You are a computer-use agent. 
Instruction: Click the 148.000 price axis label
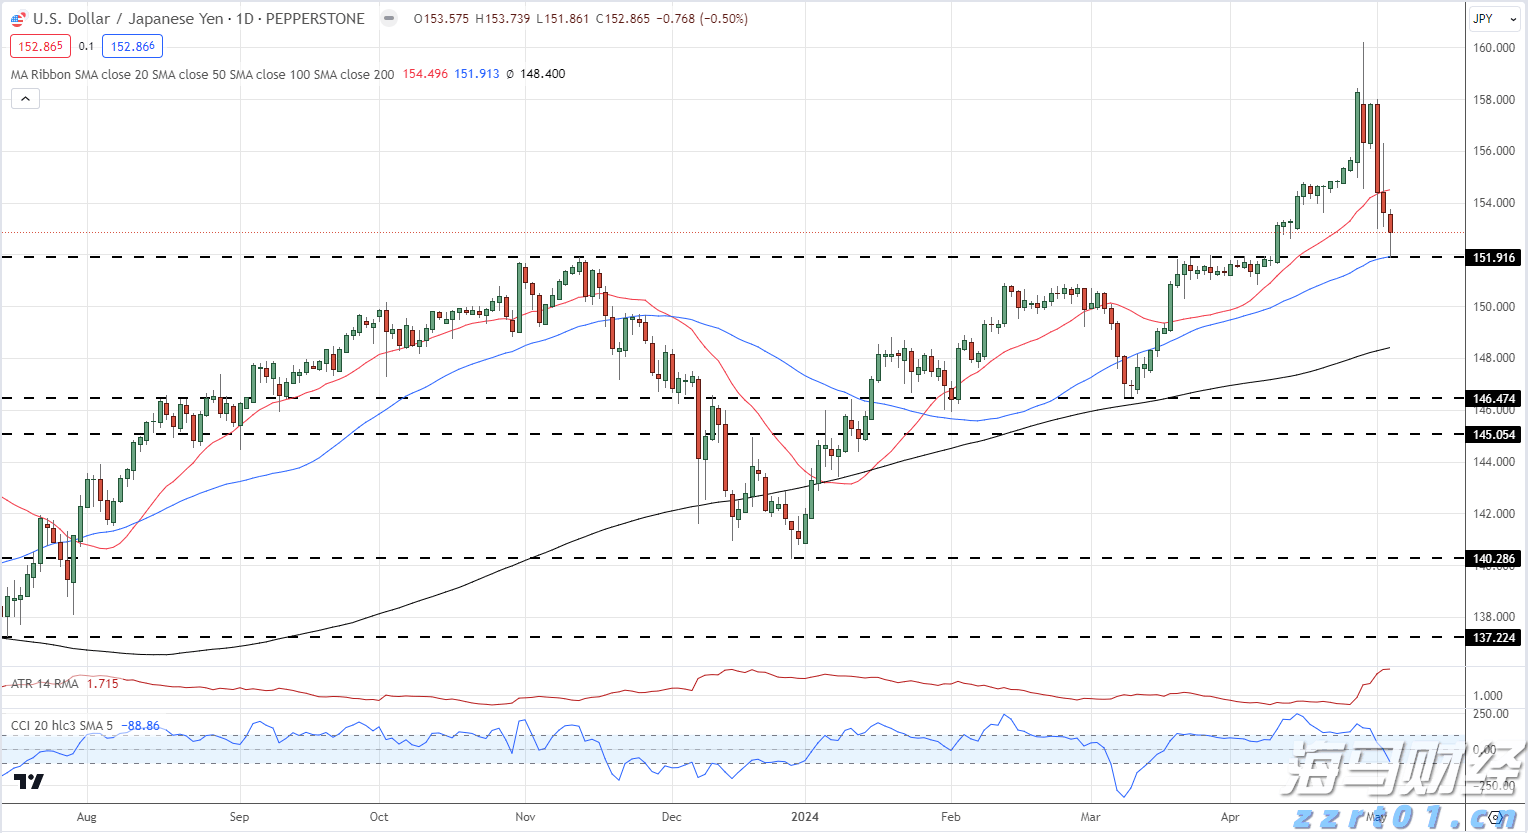(1494, 358)
